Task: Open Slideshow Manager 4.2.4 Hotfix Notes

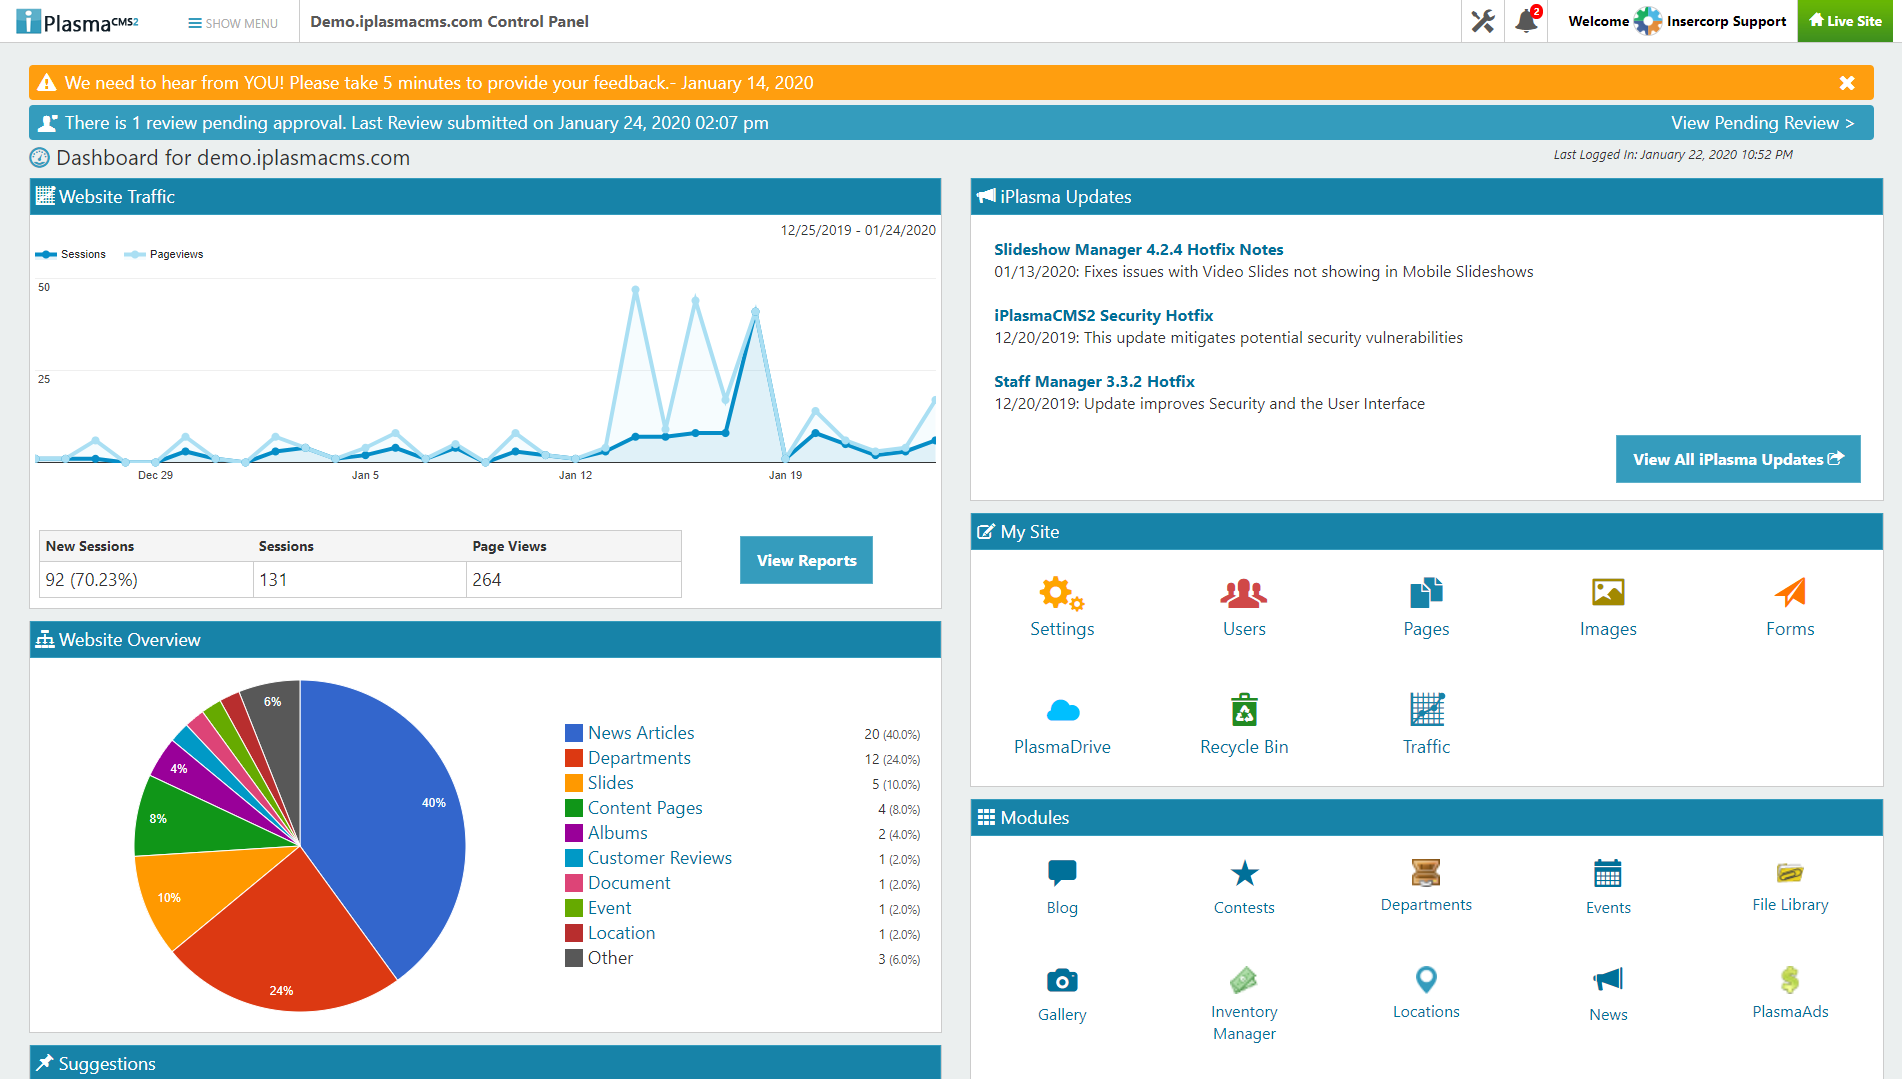Action: 1138,250
